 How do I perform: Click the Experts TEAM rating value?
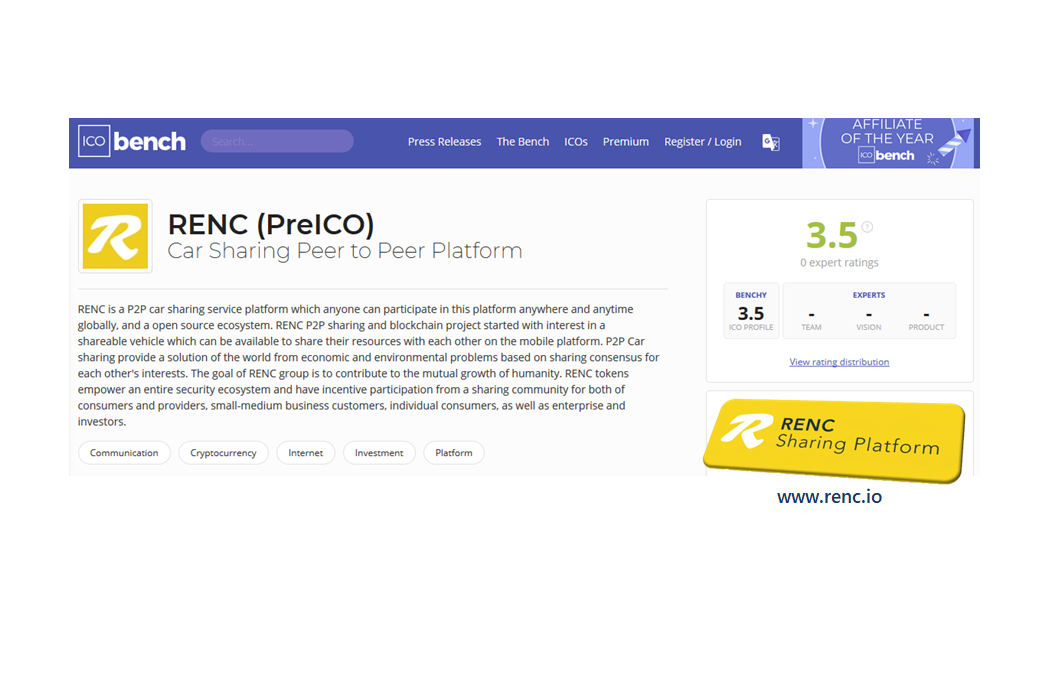(811, 314)
